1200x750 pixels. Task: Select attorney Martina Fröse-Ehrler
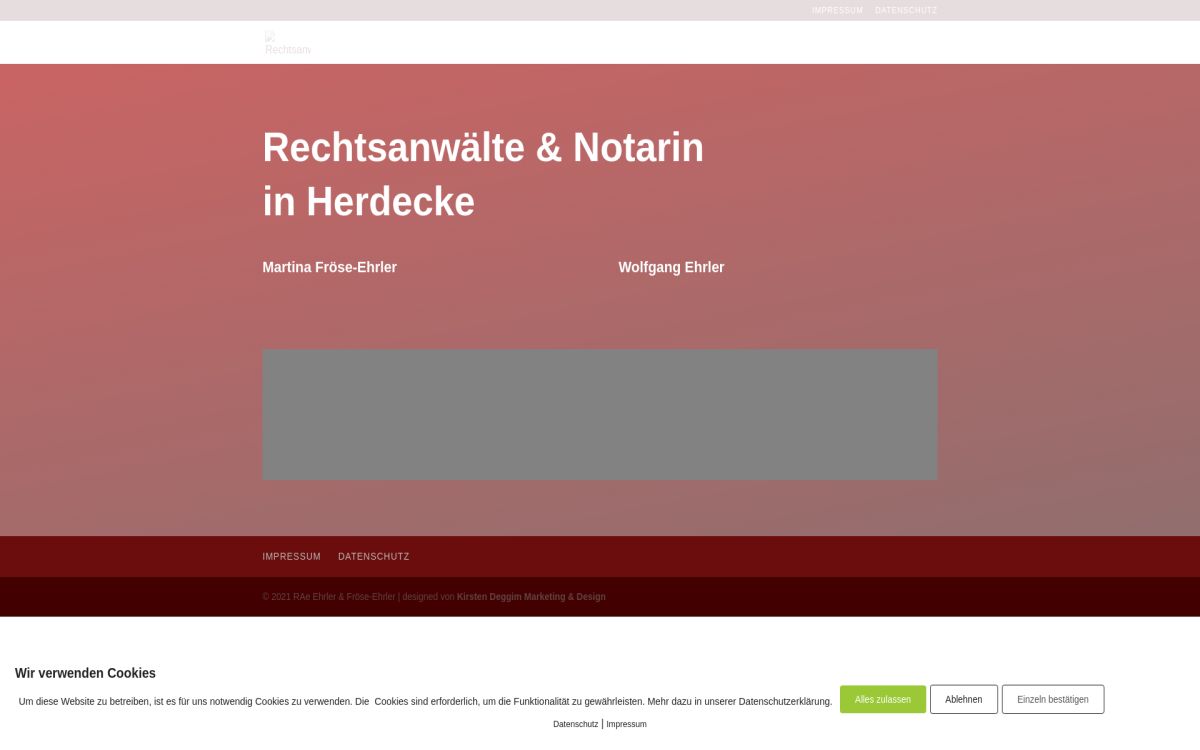pyautogui.click(x=329, y=267)
